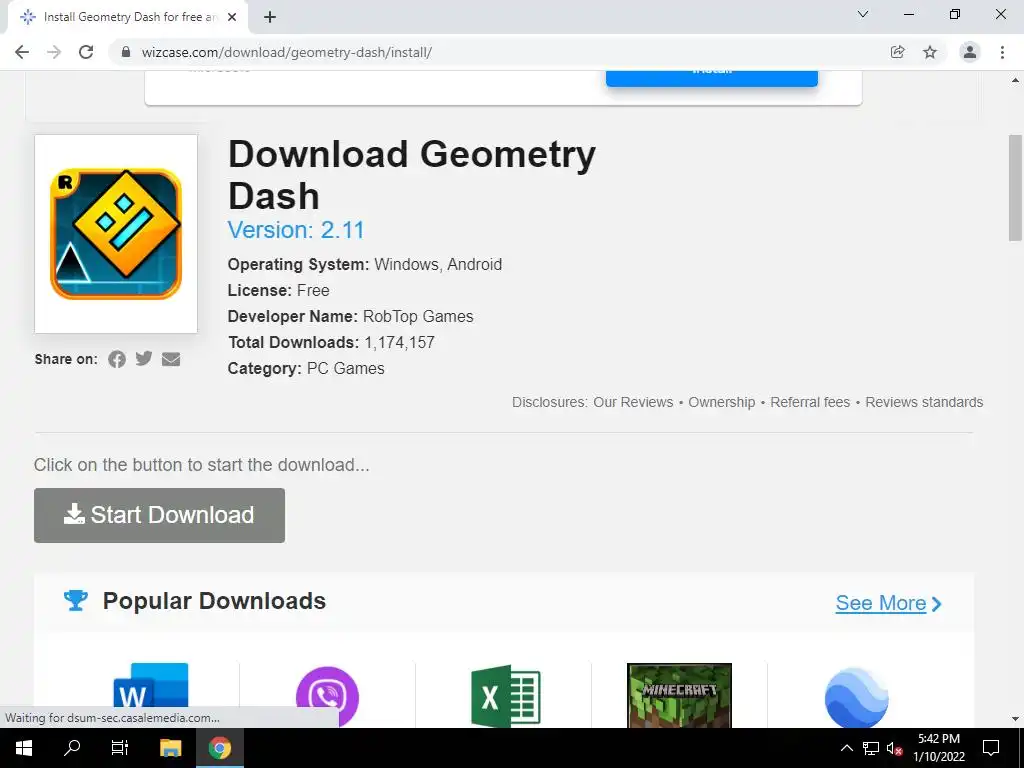Open the Minecraft popular download
This screenshot has height=768, width=1024.
pos(679,695)
